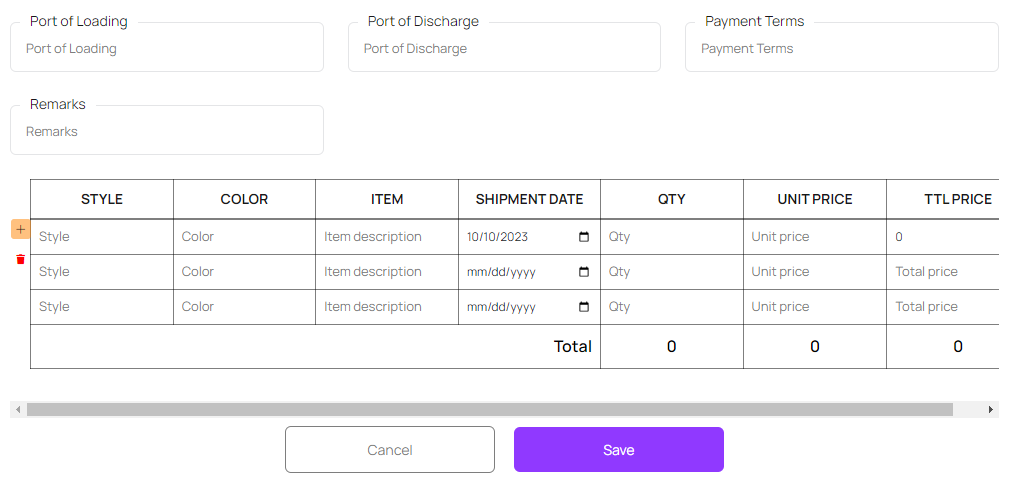Open calendar picker in third row shipment date
Screen dimensions: 1023x493
(584, 307)
